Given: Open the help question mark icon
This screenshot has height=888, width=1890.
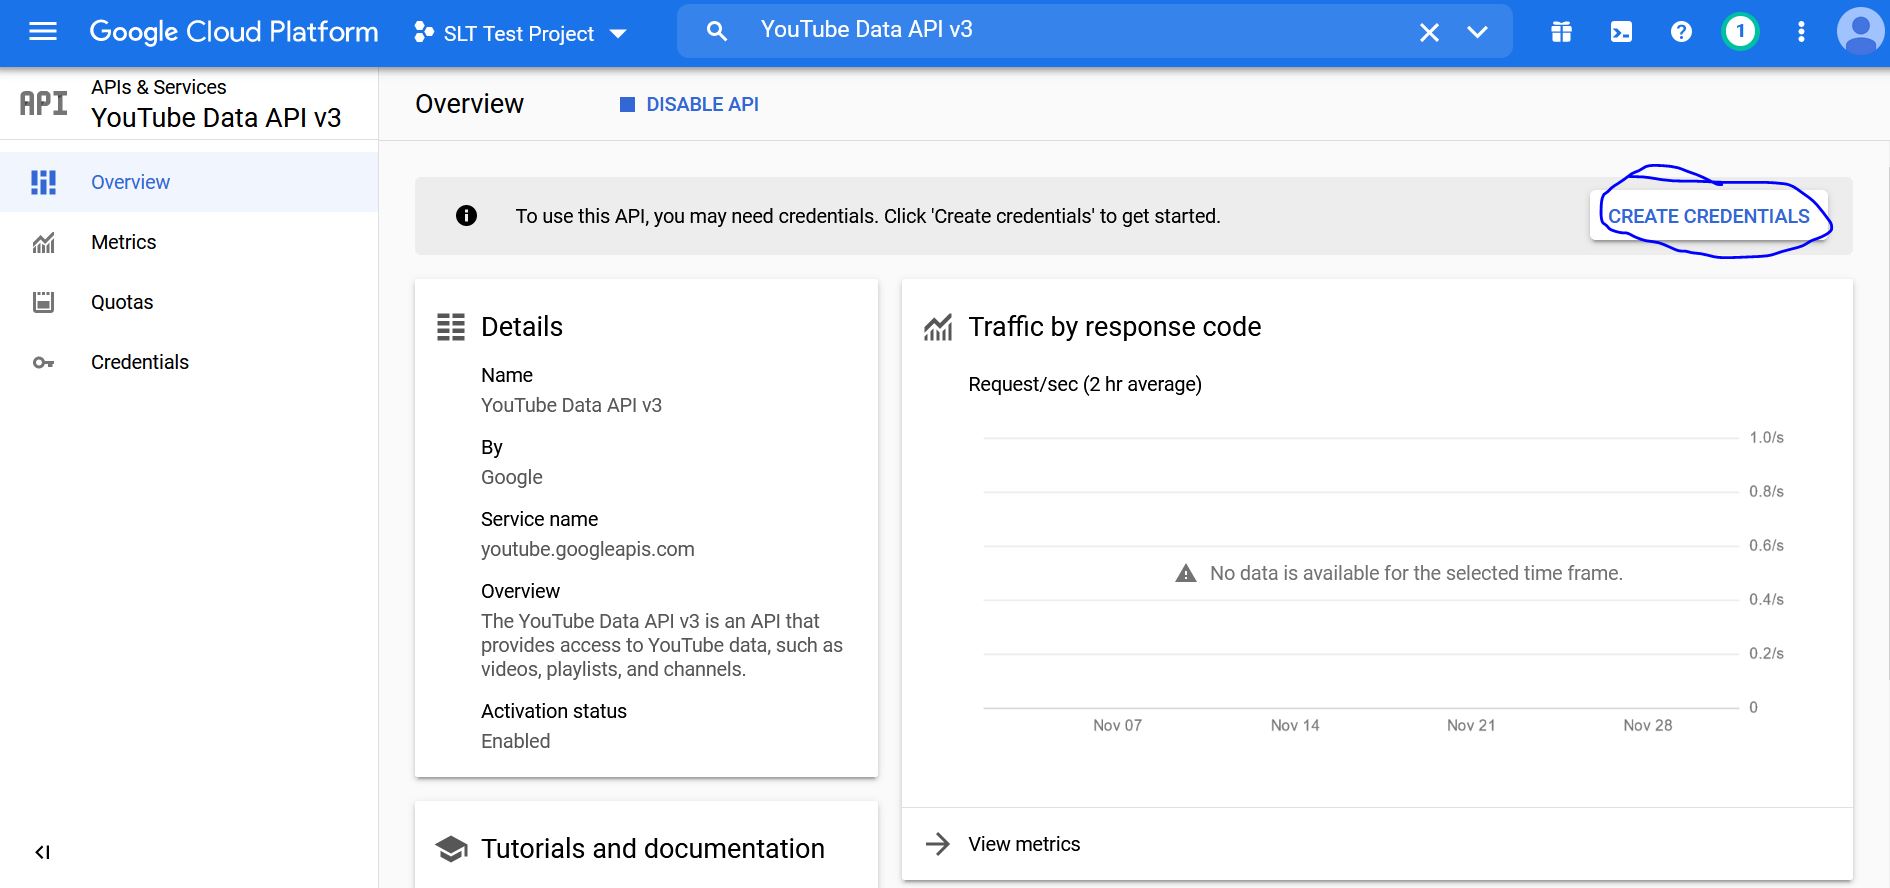Looking at the screenshot, I should point(1681,32).
